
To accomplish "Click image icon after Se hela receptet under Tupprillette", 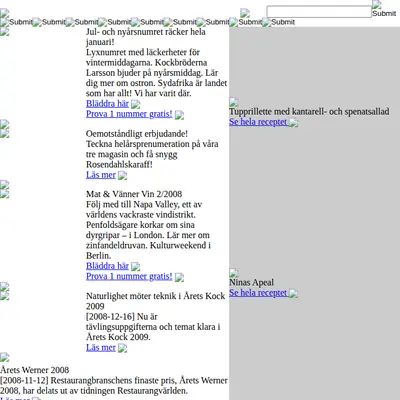I will 294,123.
